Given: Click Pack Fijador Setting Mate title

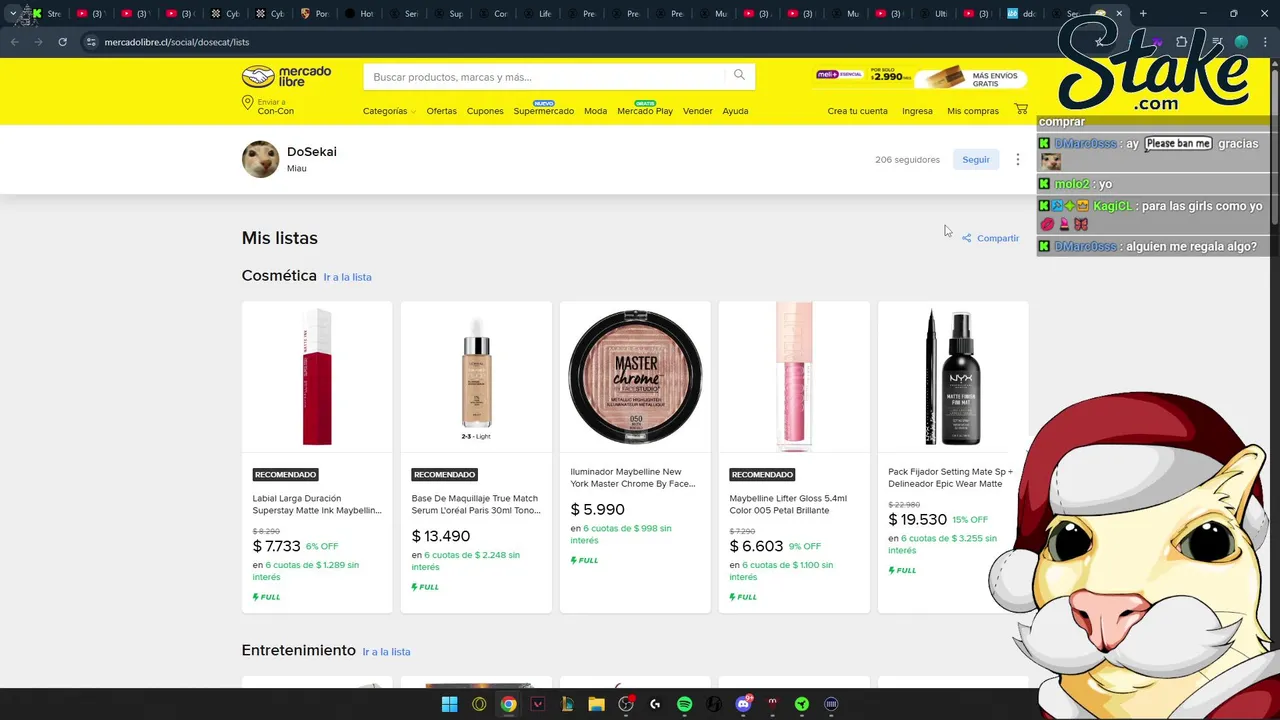Looking at the screenshot, I should 951,478.
